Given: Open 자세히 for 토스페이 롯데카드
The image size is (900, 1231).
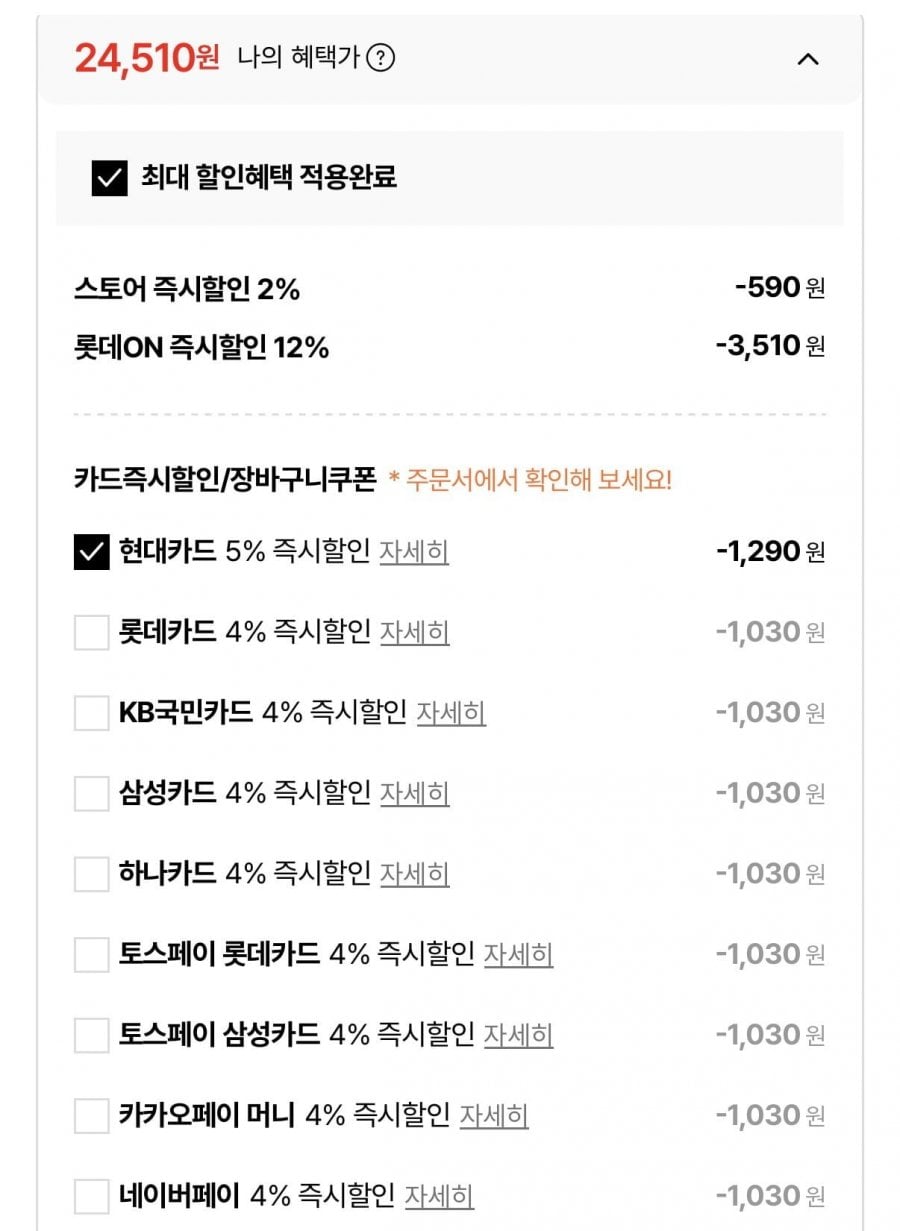Looking at the screenshot, I should 518,954.
